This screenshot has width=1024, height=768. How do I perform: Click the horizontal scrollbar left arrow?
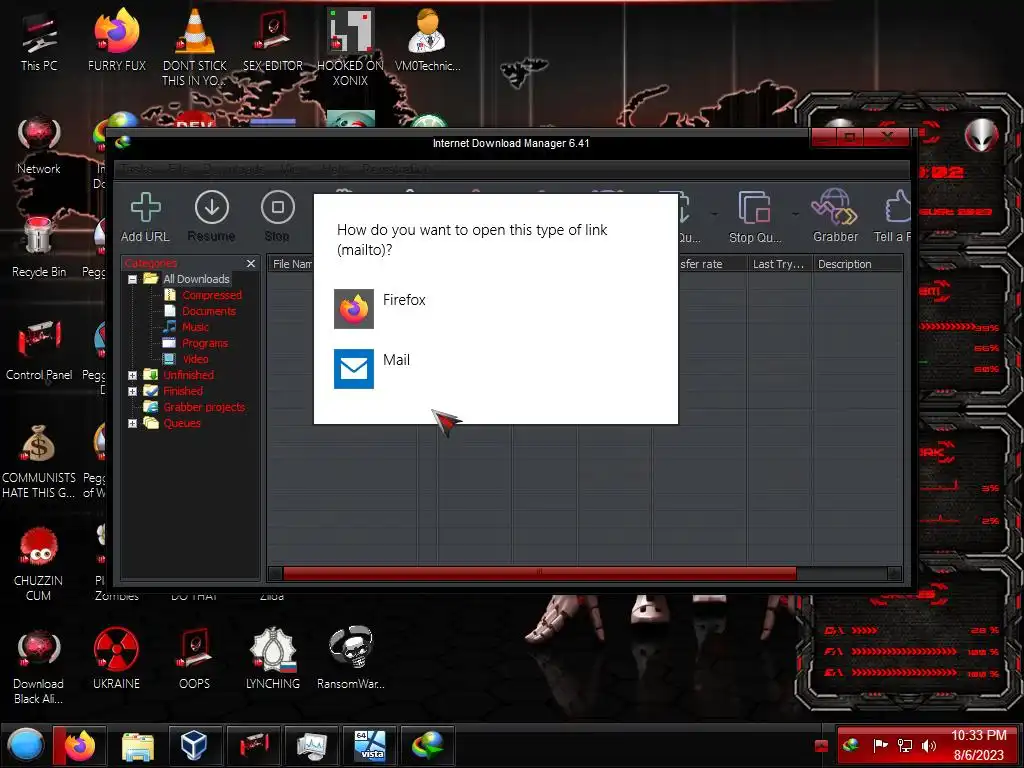coord(275,574)
